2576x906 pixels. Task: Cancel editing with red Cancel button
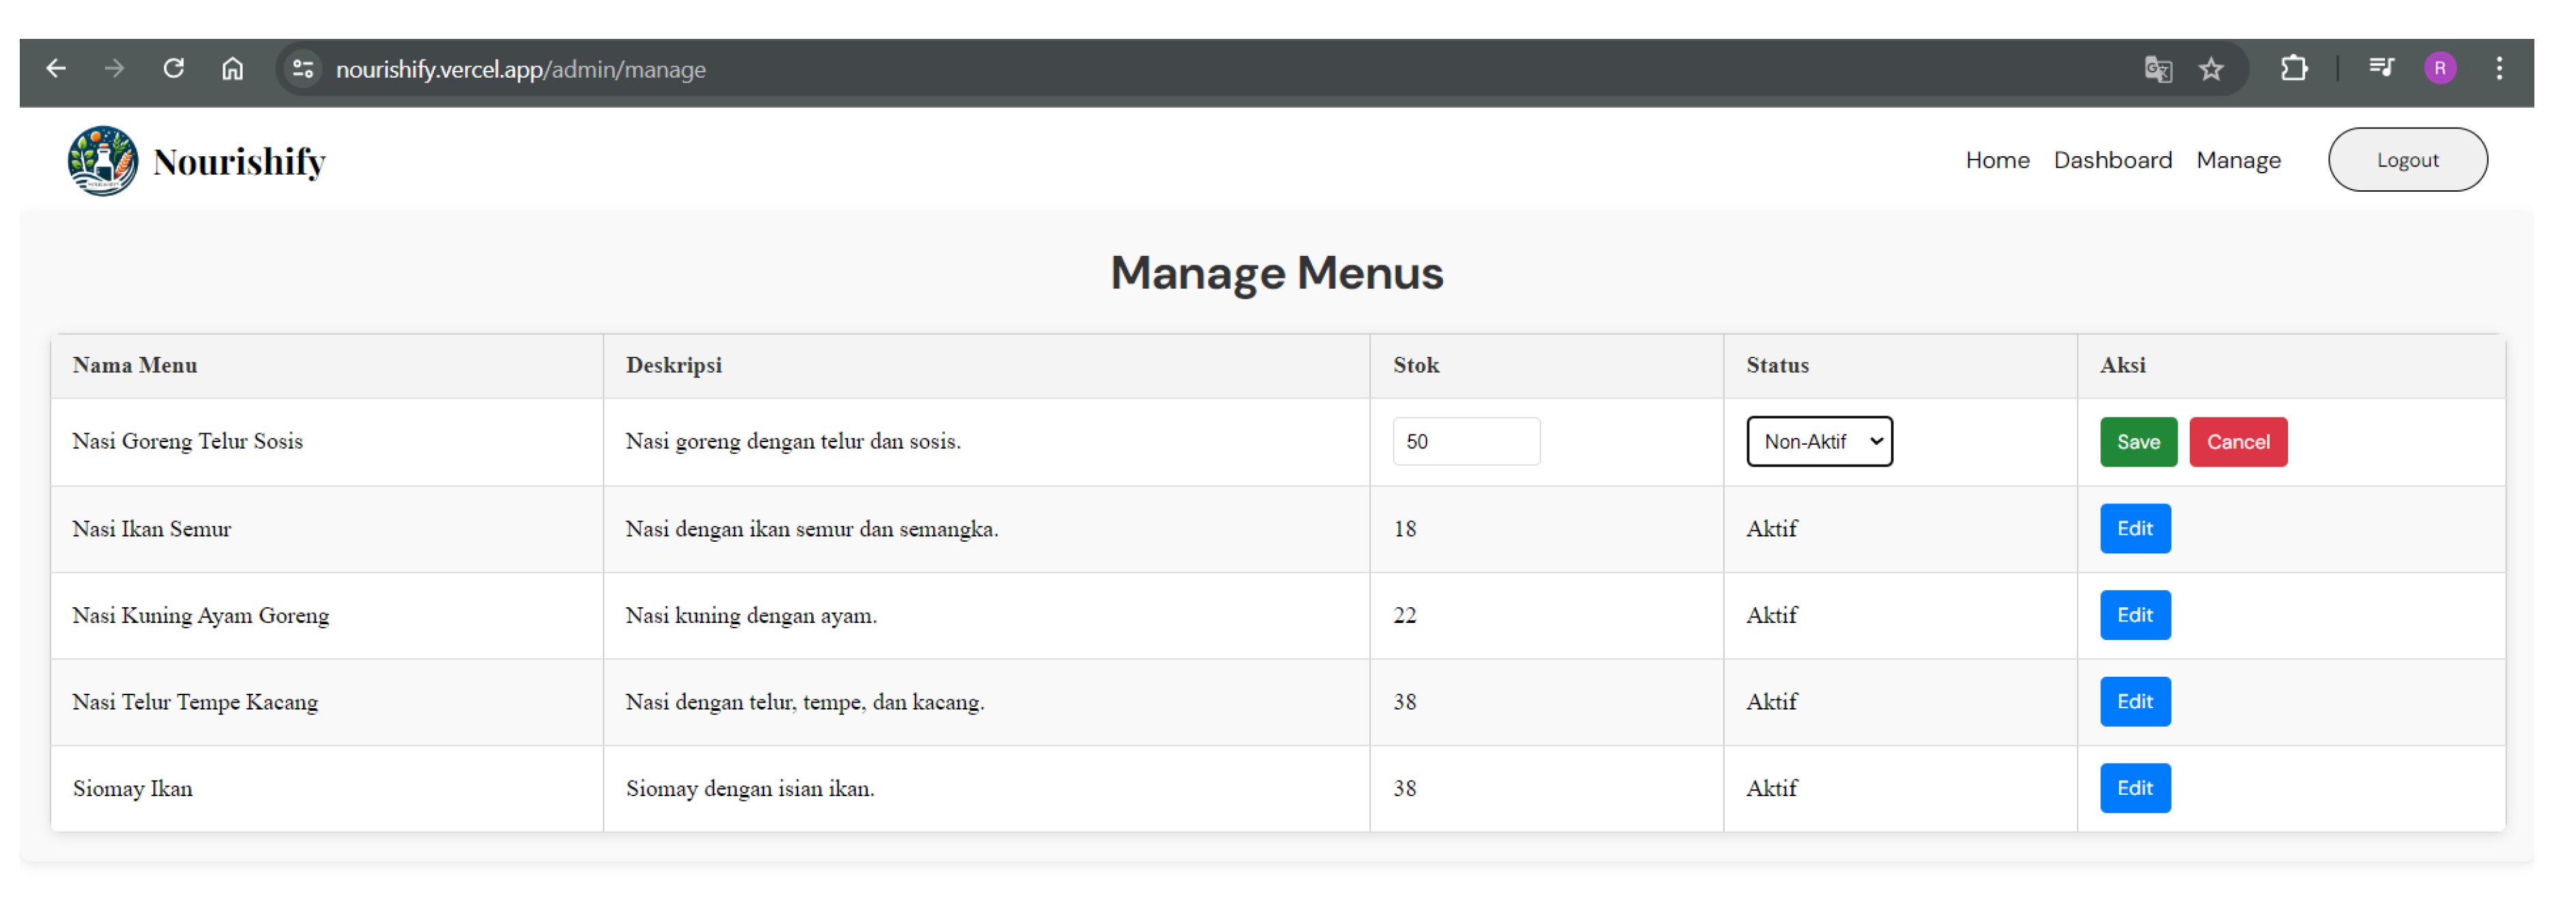coord(2237,442)
